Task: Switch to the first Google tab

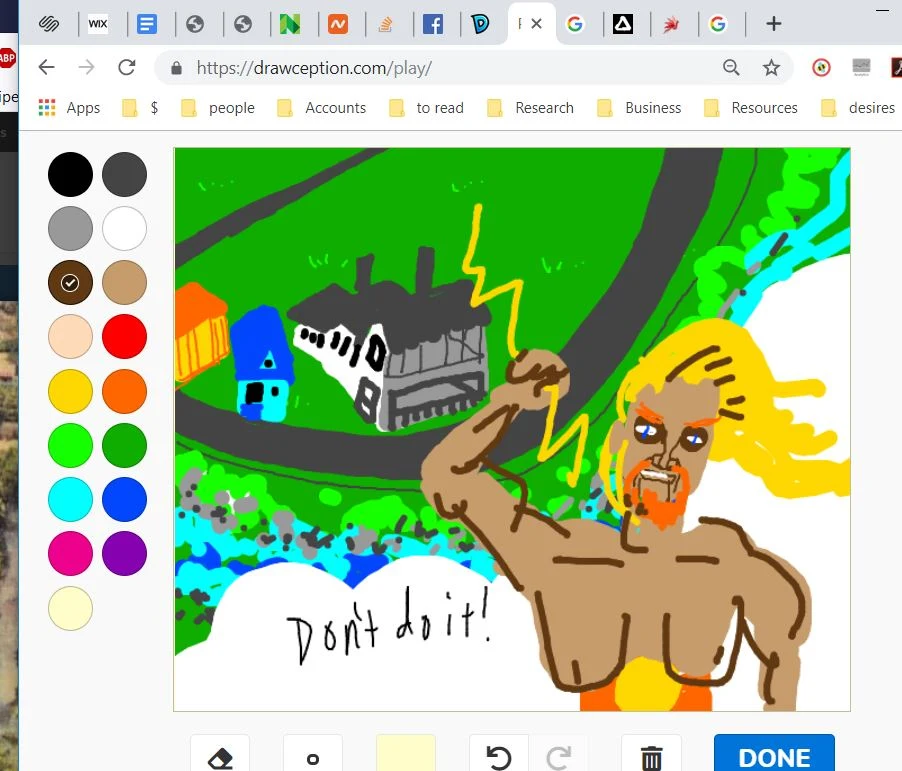Action: click(x=575, y=24)
